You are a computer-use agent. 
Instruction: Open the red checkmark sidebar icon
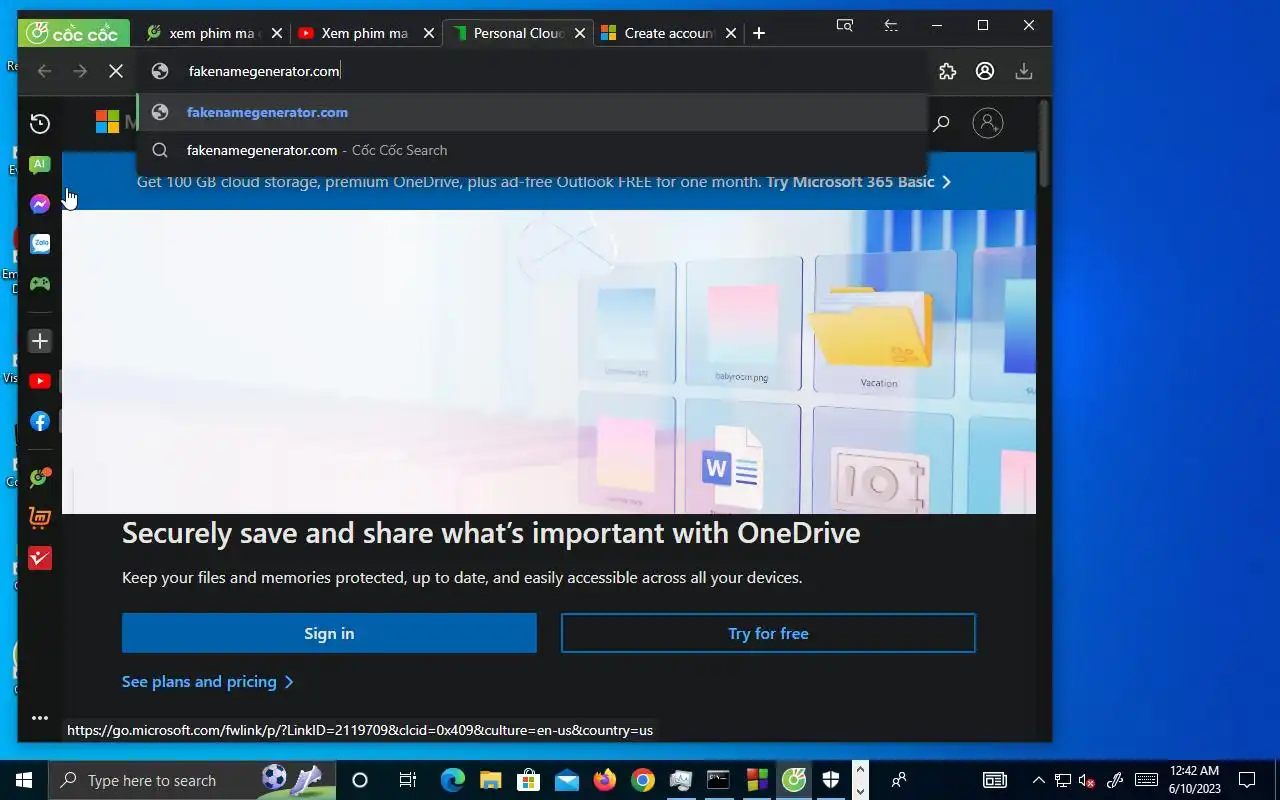[x=40, y=558]
